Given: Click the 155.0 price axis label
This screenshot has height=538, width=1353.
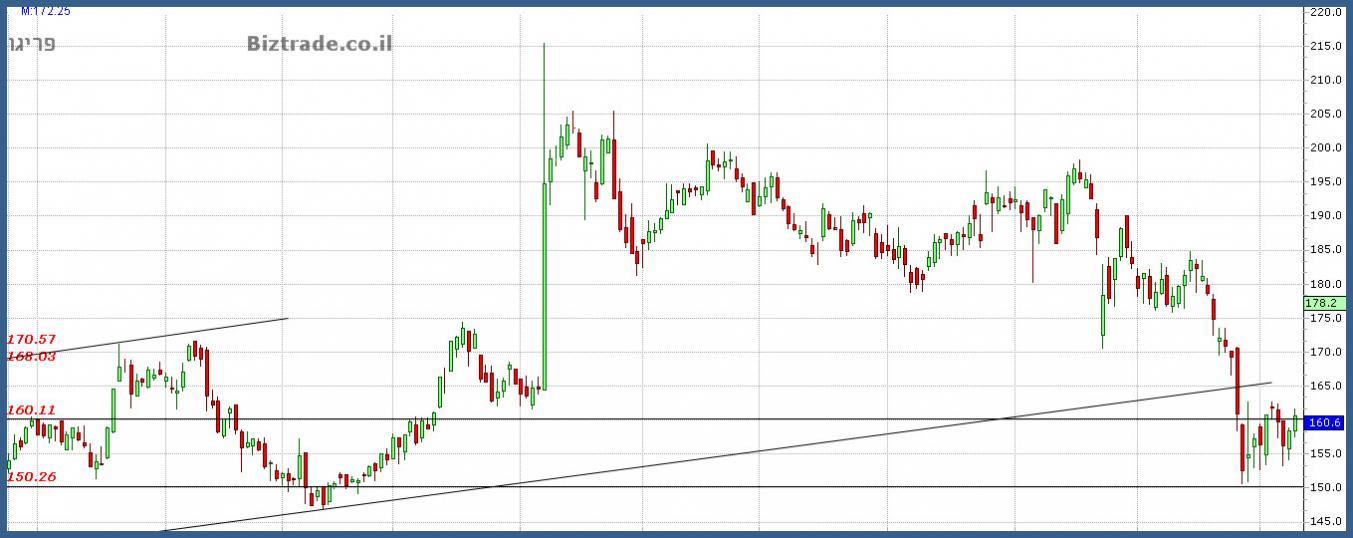Looking at the screenshot, I should click(x=1324, y=454).
